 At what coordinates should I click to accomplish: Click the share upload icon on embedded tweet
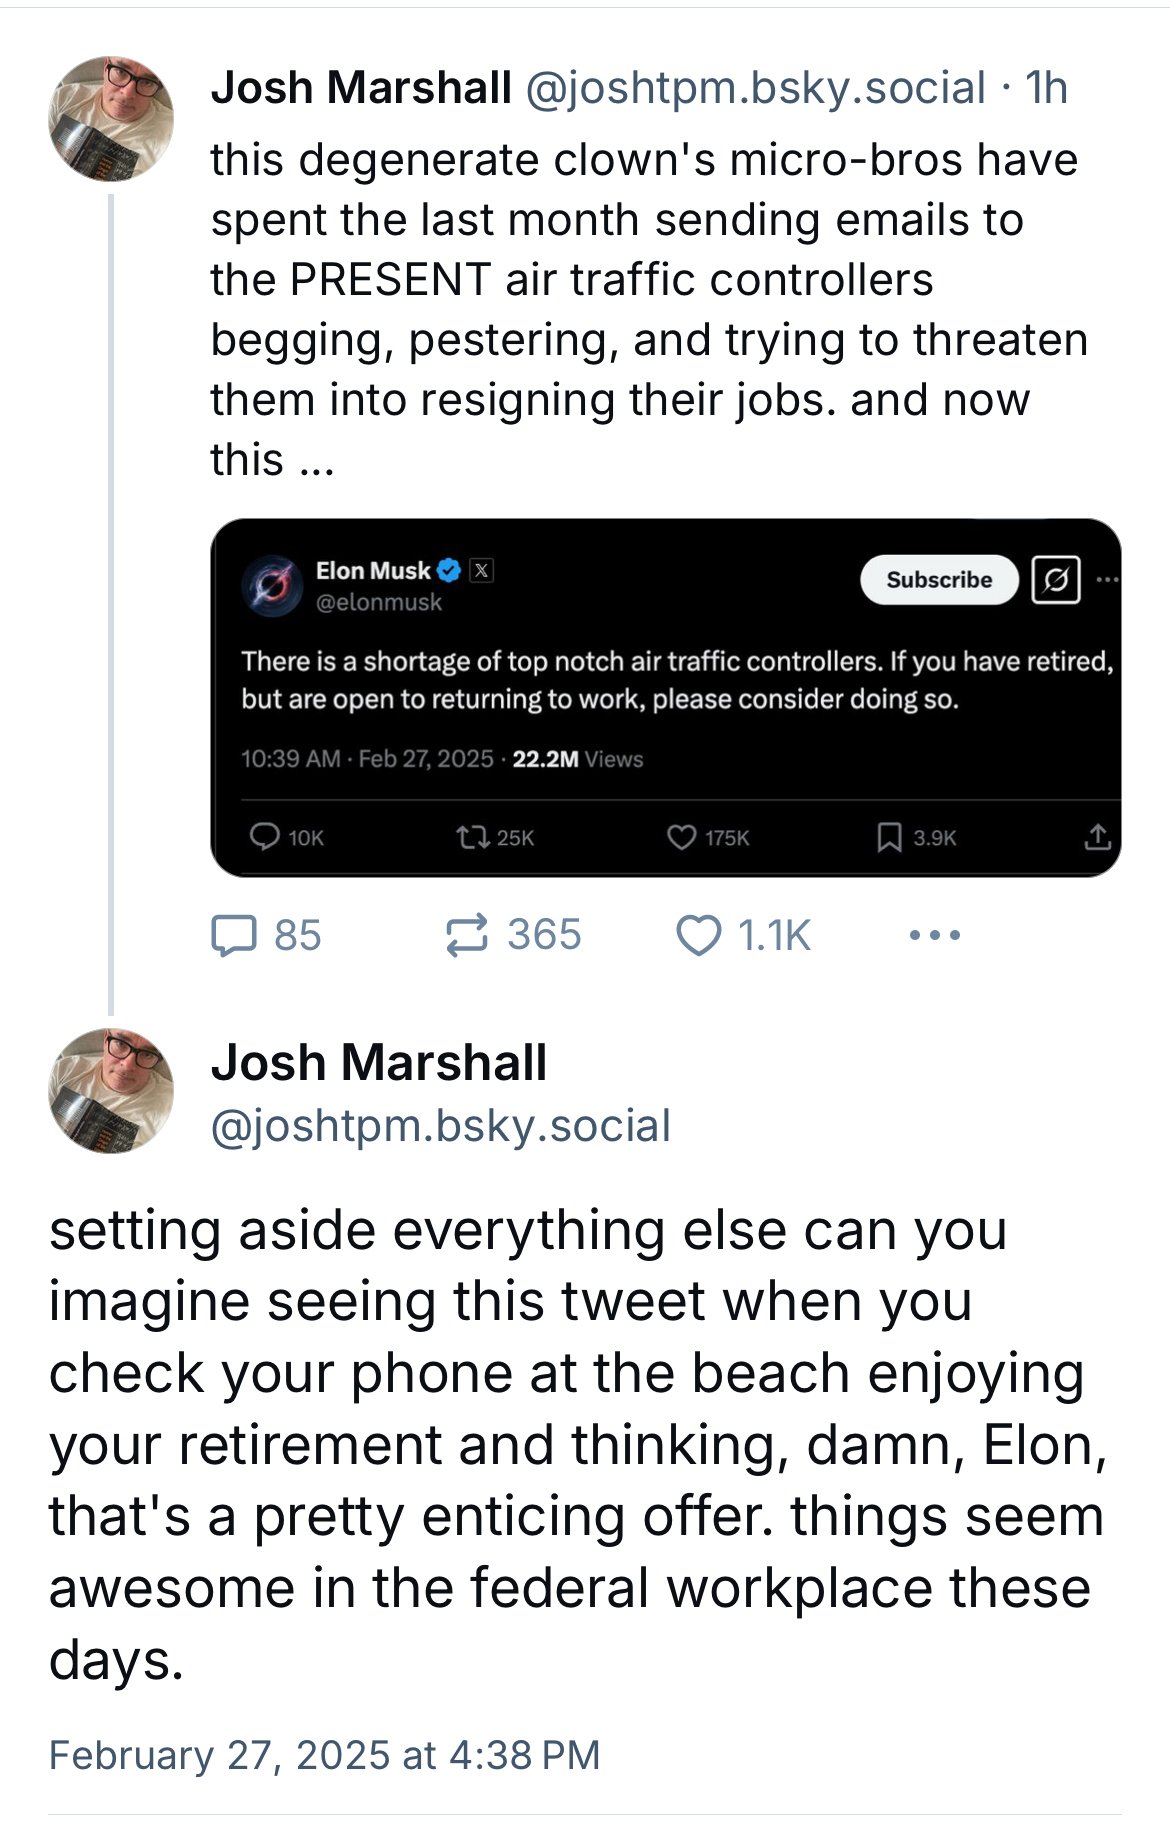[1097, 837]
